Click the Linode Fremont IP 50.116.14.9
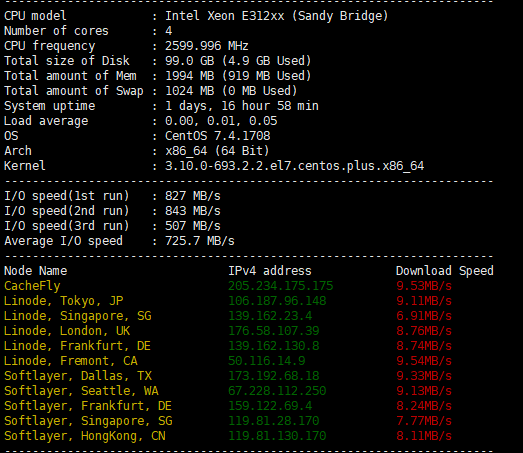The width and height of the screenshot is (523, 453). click(x=267, y=361)
